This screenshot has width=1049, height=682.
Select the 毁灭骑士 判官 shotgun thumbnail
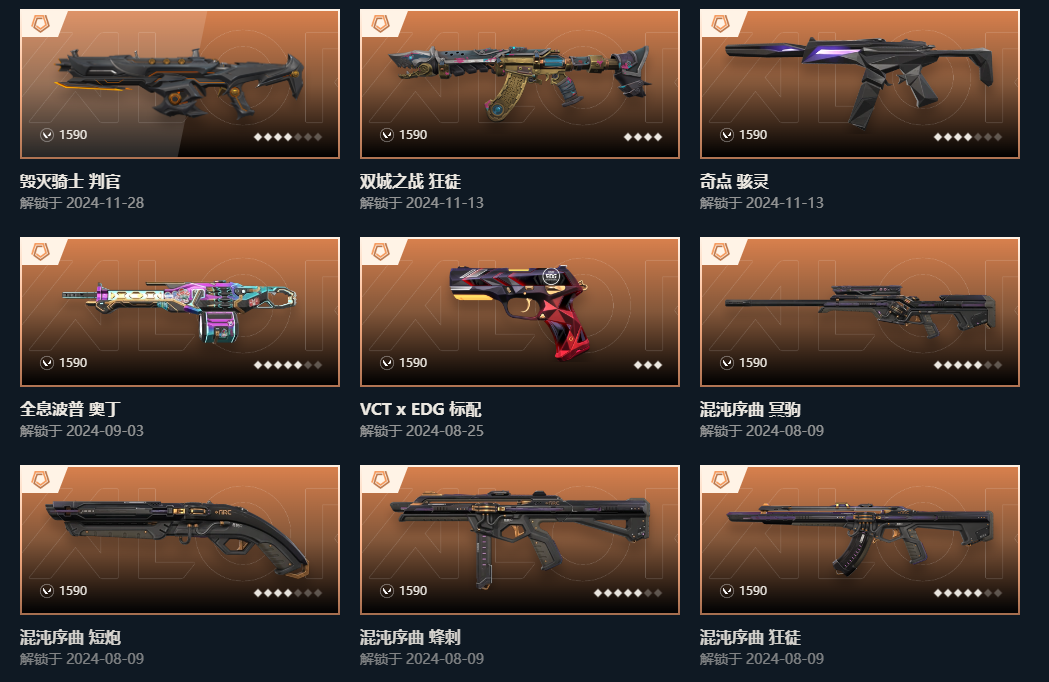coord(179,81)
